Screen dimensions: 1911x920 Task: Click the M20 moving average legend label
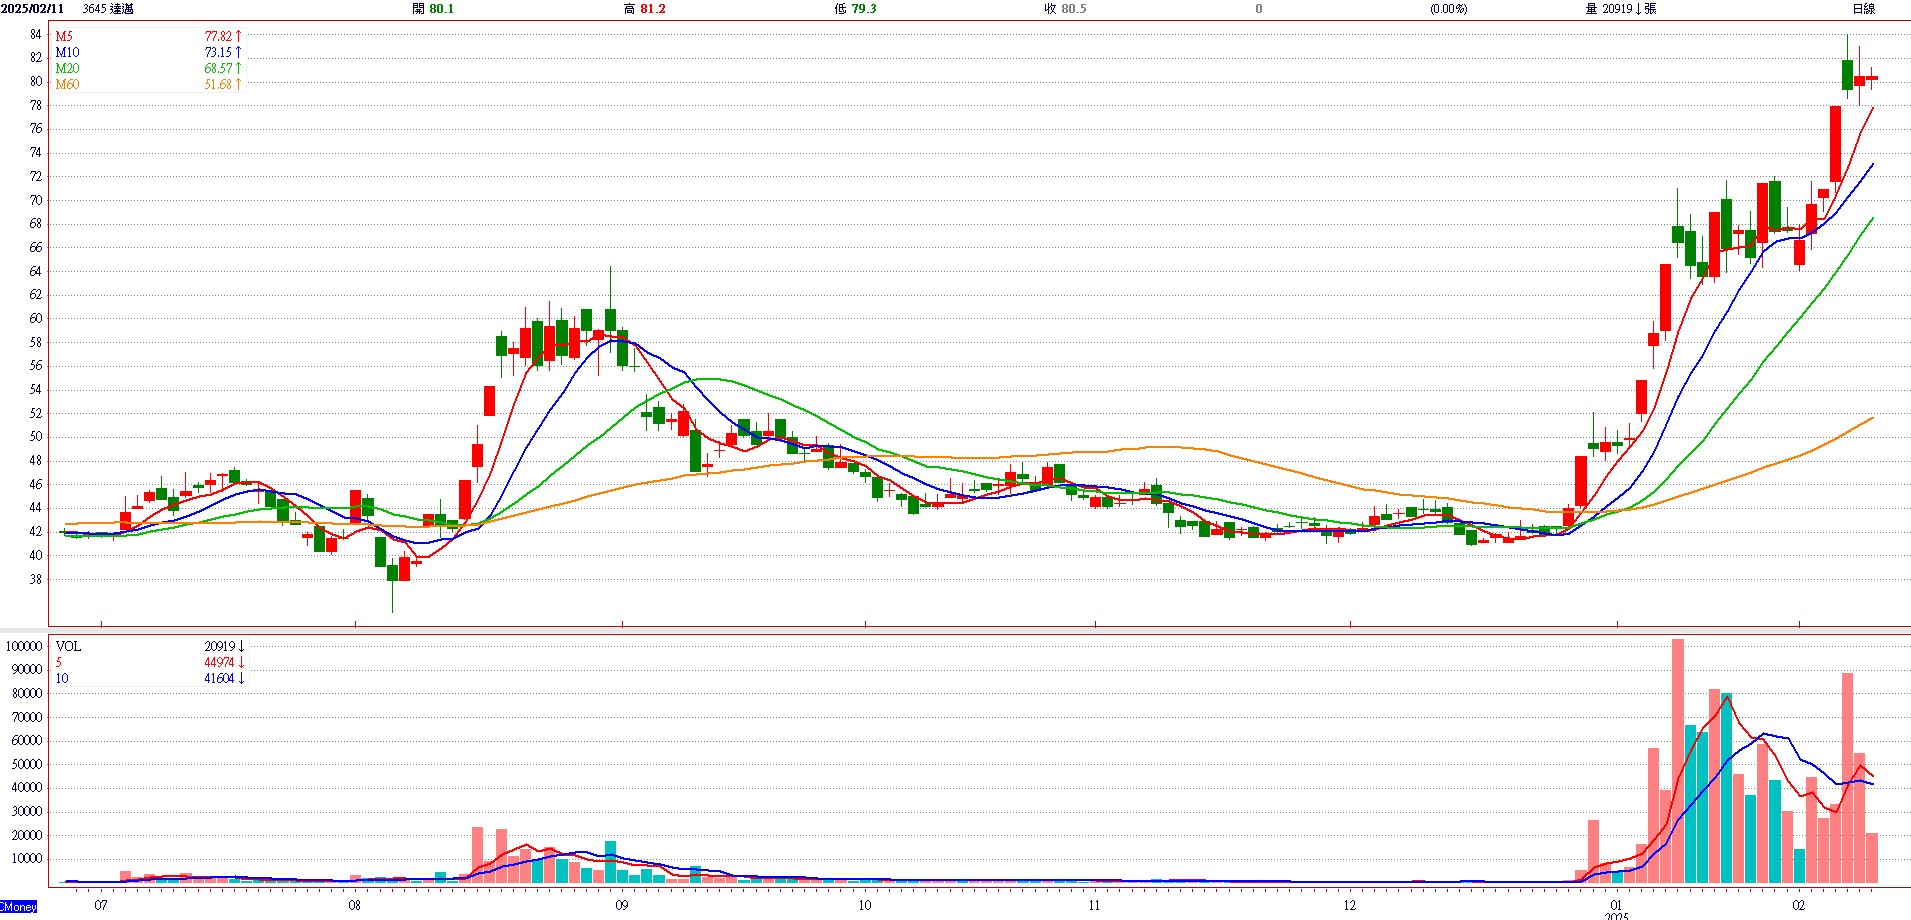[x=67, y=69]
